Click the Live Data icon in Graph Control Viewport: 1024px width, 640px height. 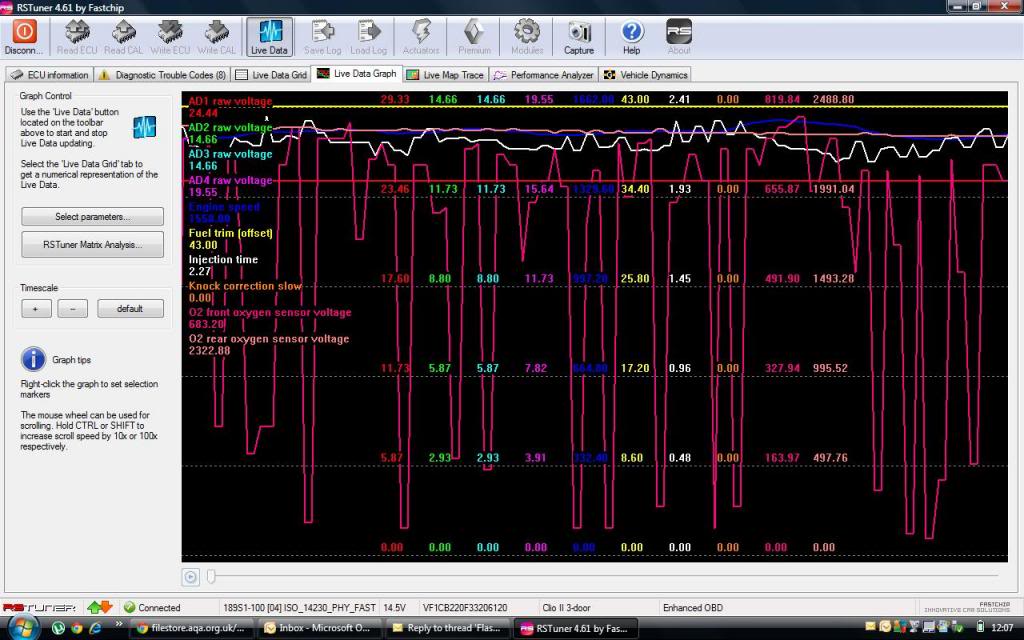point(144,127)
